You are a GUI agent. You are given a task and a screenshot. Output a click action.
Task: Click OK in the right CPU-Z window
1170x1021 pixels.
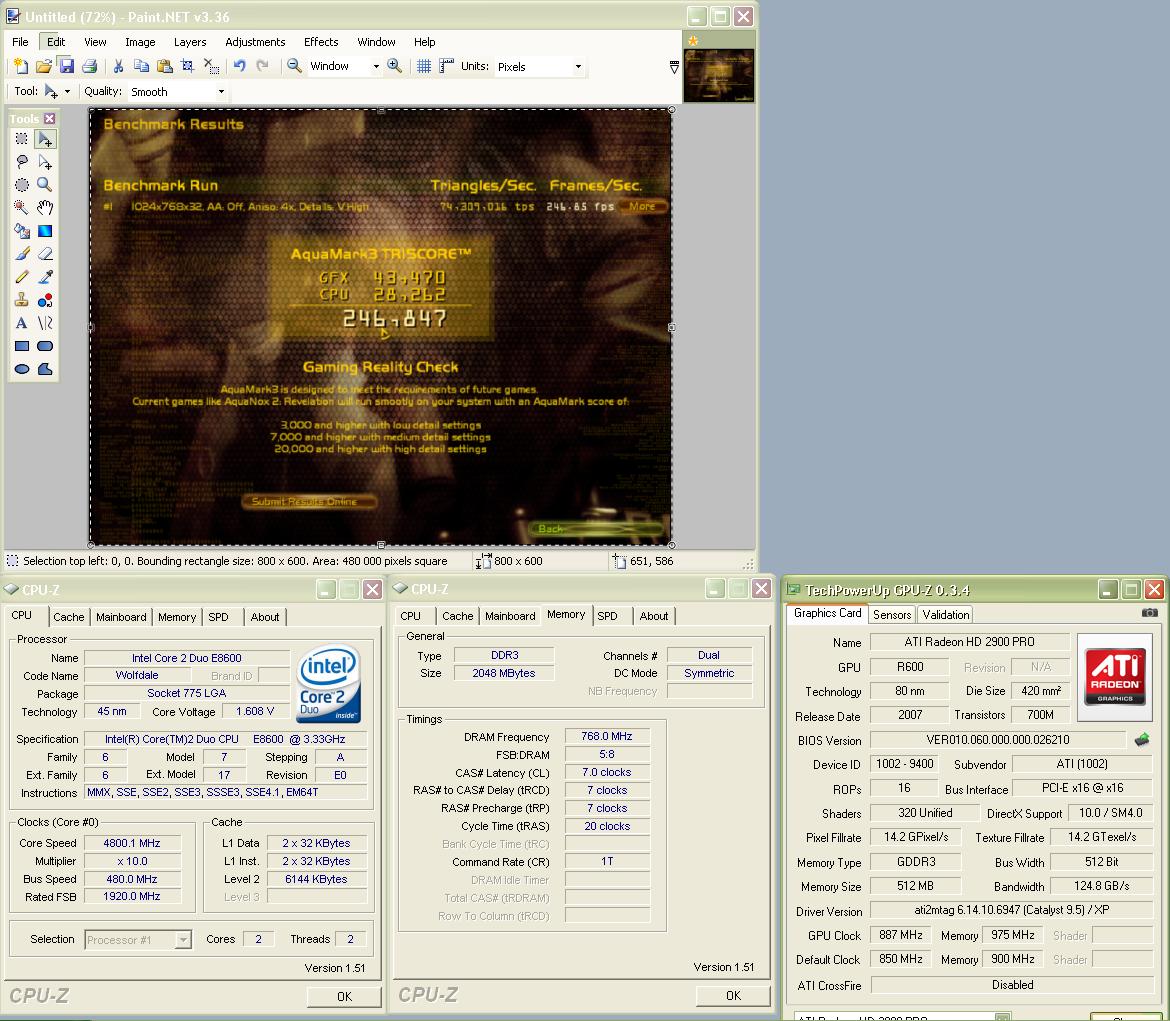point(733,996)
